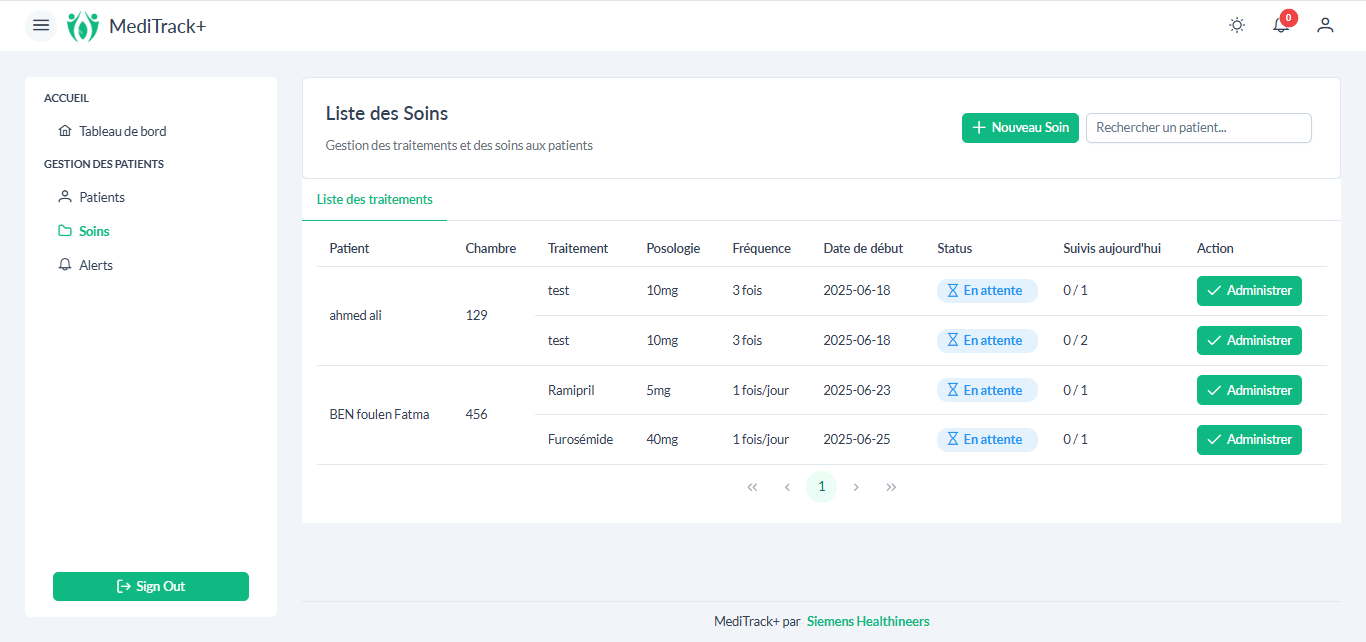Image resolution: width=1366 pixels, height=642 pixels.
Task: Switch theme with the sun icon
Action: click(1237, 25)
